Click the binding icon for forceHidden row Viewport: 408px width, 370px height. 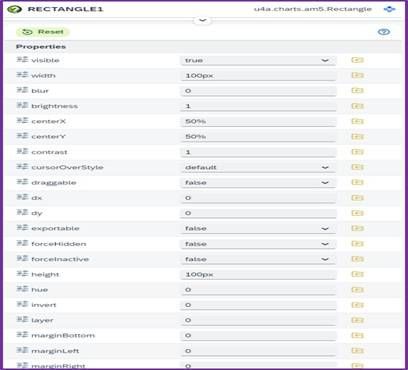tap(357, 244)
